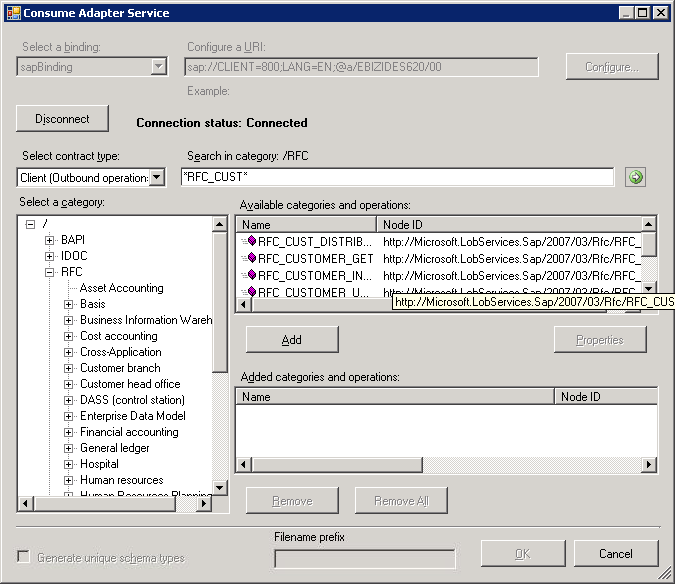Select the General ledger tree item
This screenshot has width=675, height=584.
pyautogui.click(x=115, y=448)
